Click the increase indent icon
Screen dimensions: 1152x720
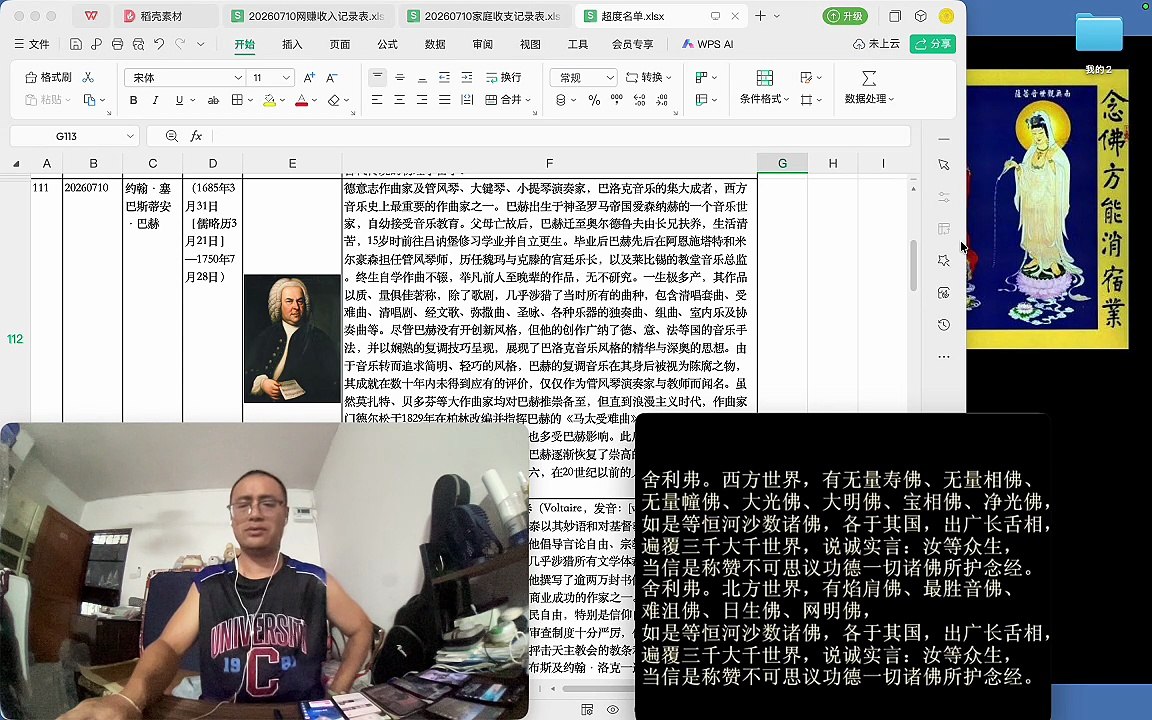467,77
